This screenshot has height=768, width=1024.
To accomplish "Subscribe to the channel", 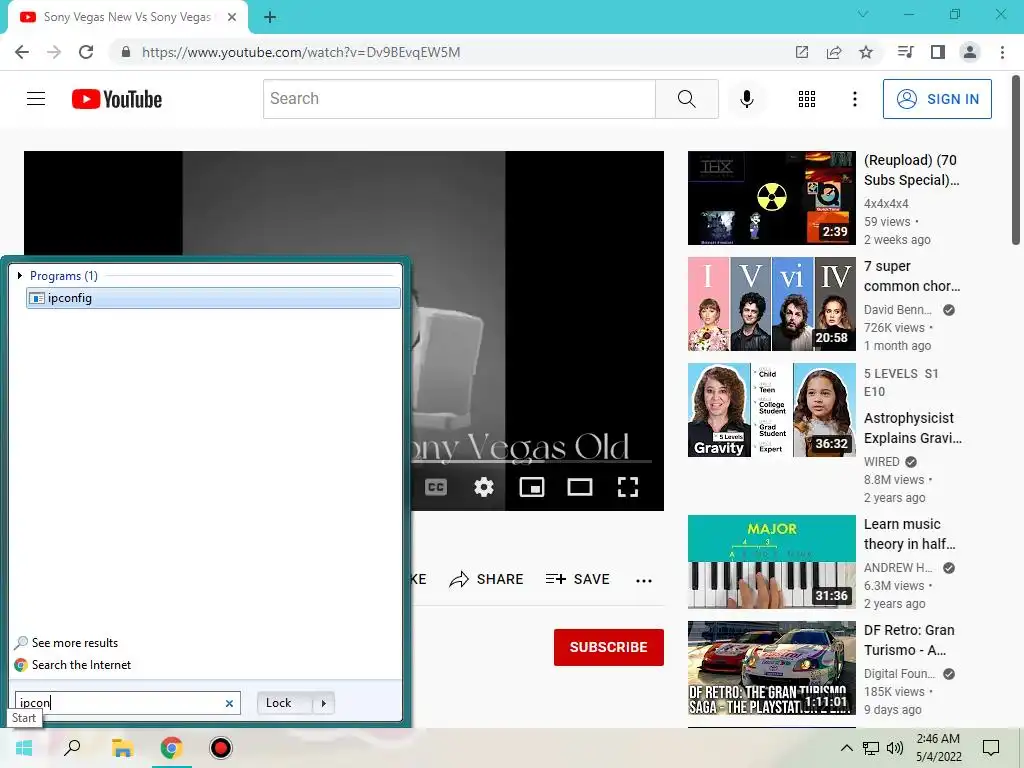I will [x=609, y=647].
